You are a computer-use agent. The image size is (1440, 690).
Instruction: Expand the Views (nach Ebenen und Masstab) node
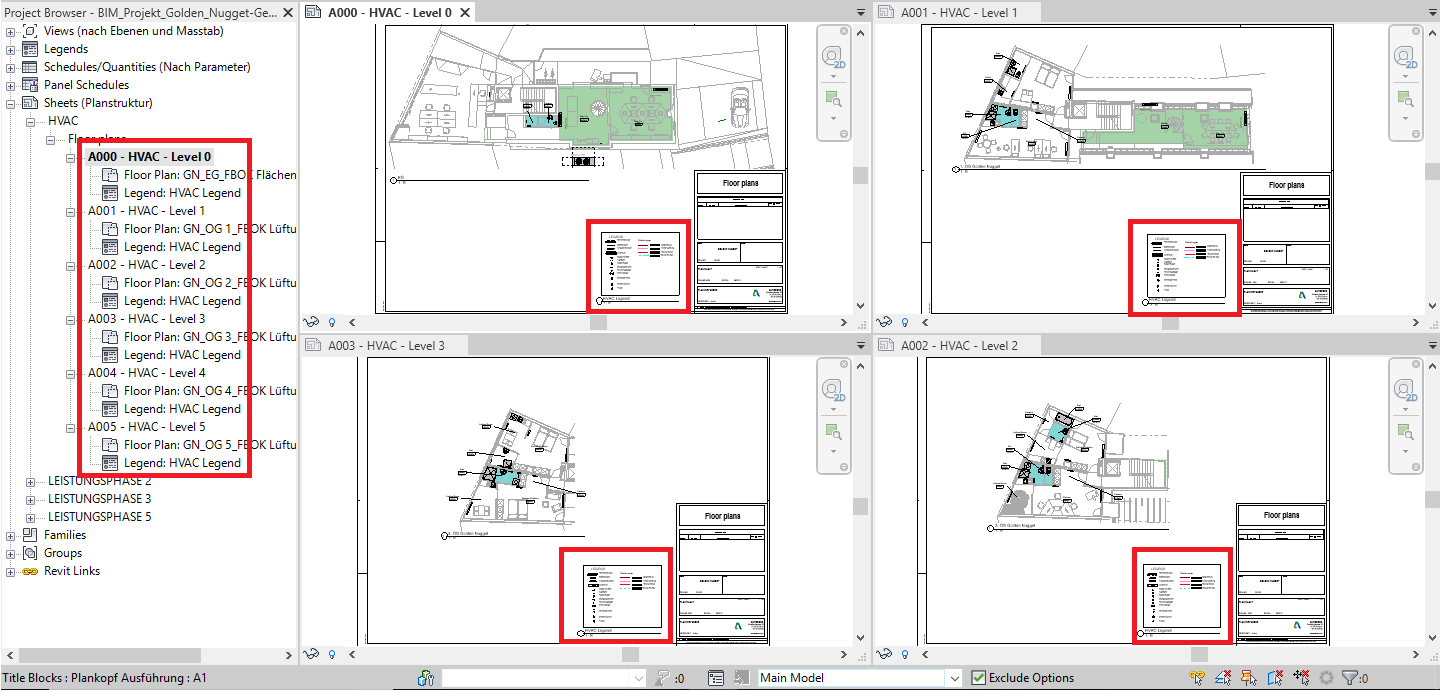click(x=11, y=31)
